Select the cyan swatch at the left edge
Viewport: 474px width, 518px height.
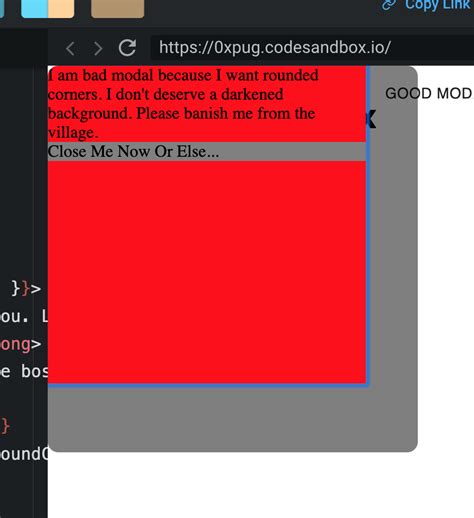click(x=2, y=7)
